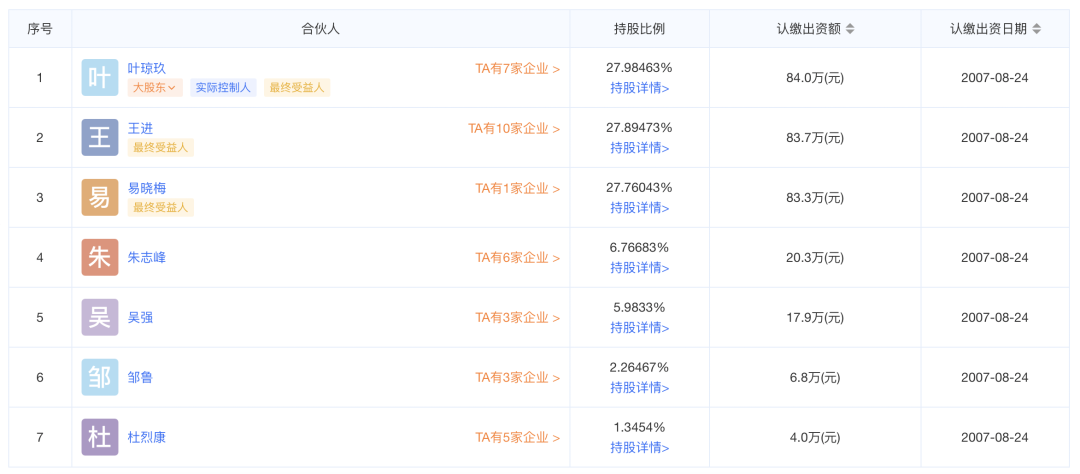Open partner link 易晓梅
The image size is (1080, 474).
(x=147, y=188)
